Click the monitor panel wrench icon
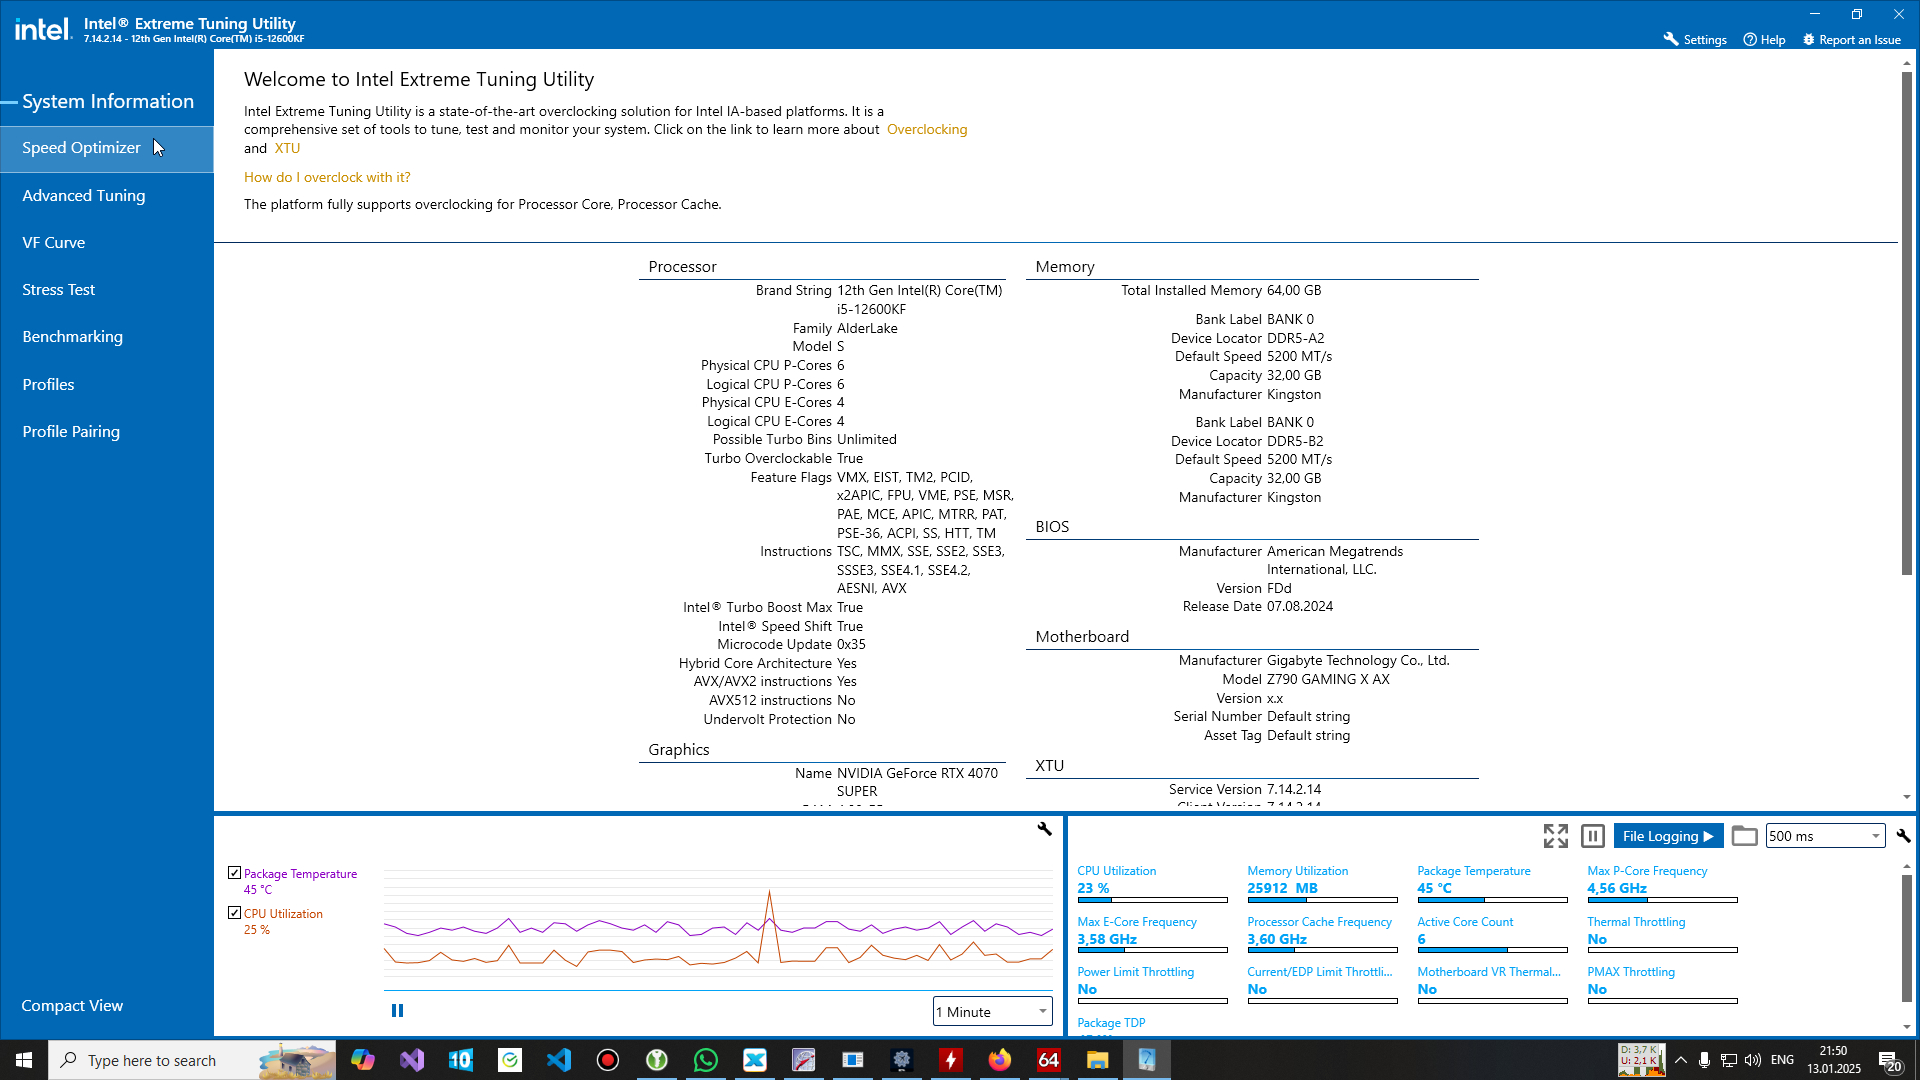The image size is (1920, 1080). 1903,836
